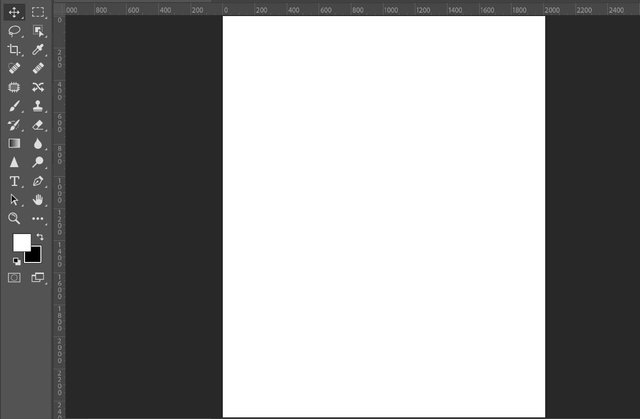
Task: Open the Edit Toolbar three-dots menu
Action: click(38, 219)
